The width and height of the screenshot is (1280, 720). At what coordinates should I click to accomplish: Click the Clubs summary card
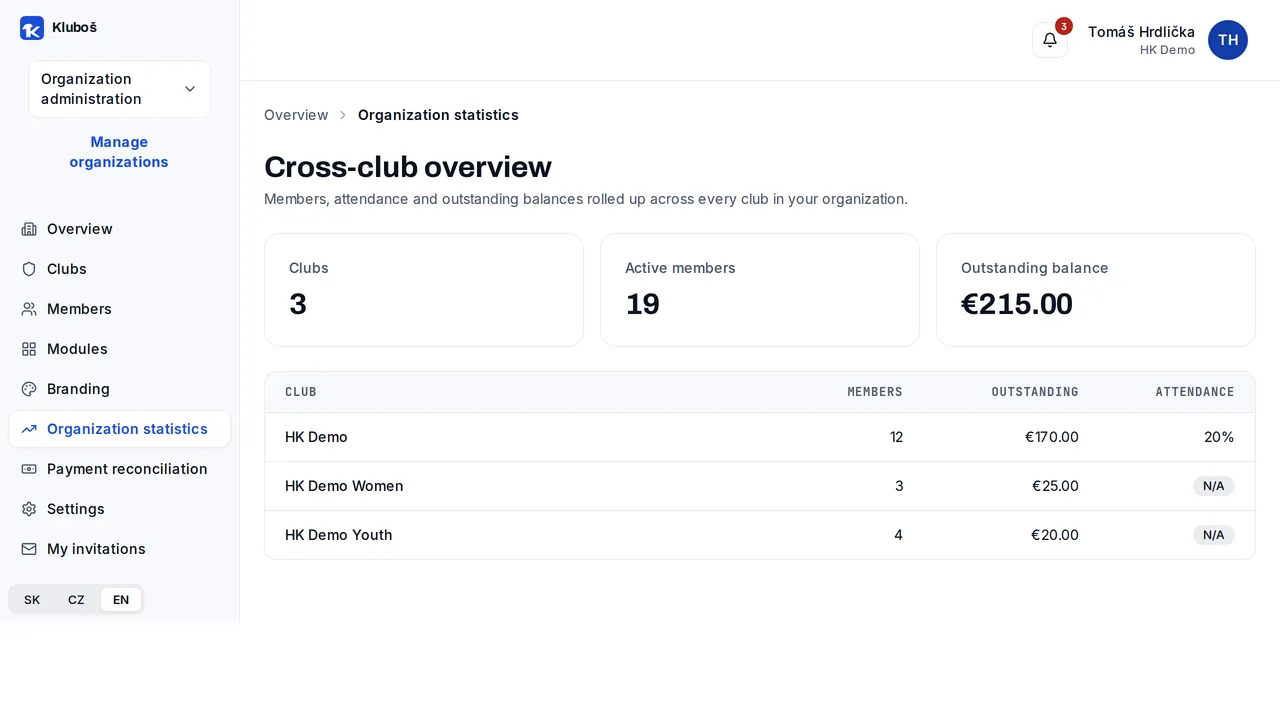pos(424,290)
